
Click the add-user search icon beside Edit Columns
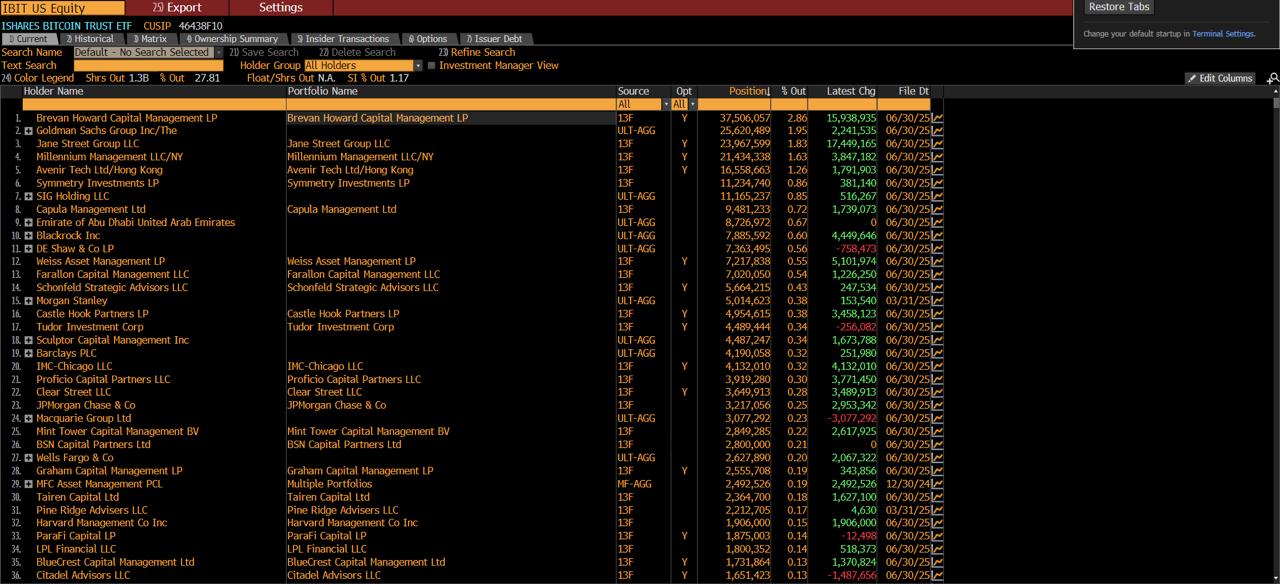click(1272, 78)
